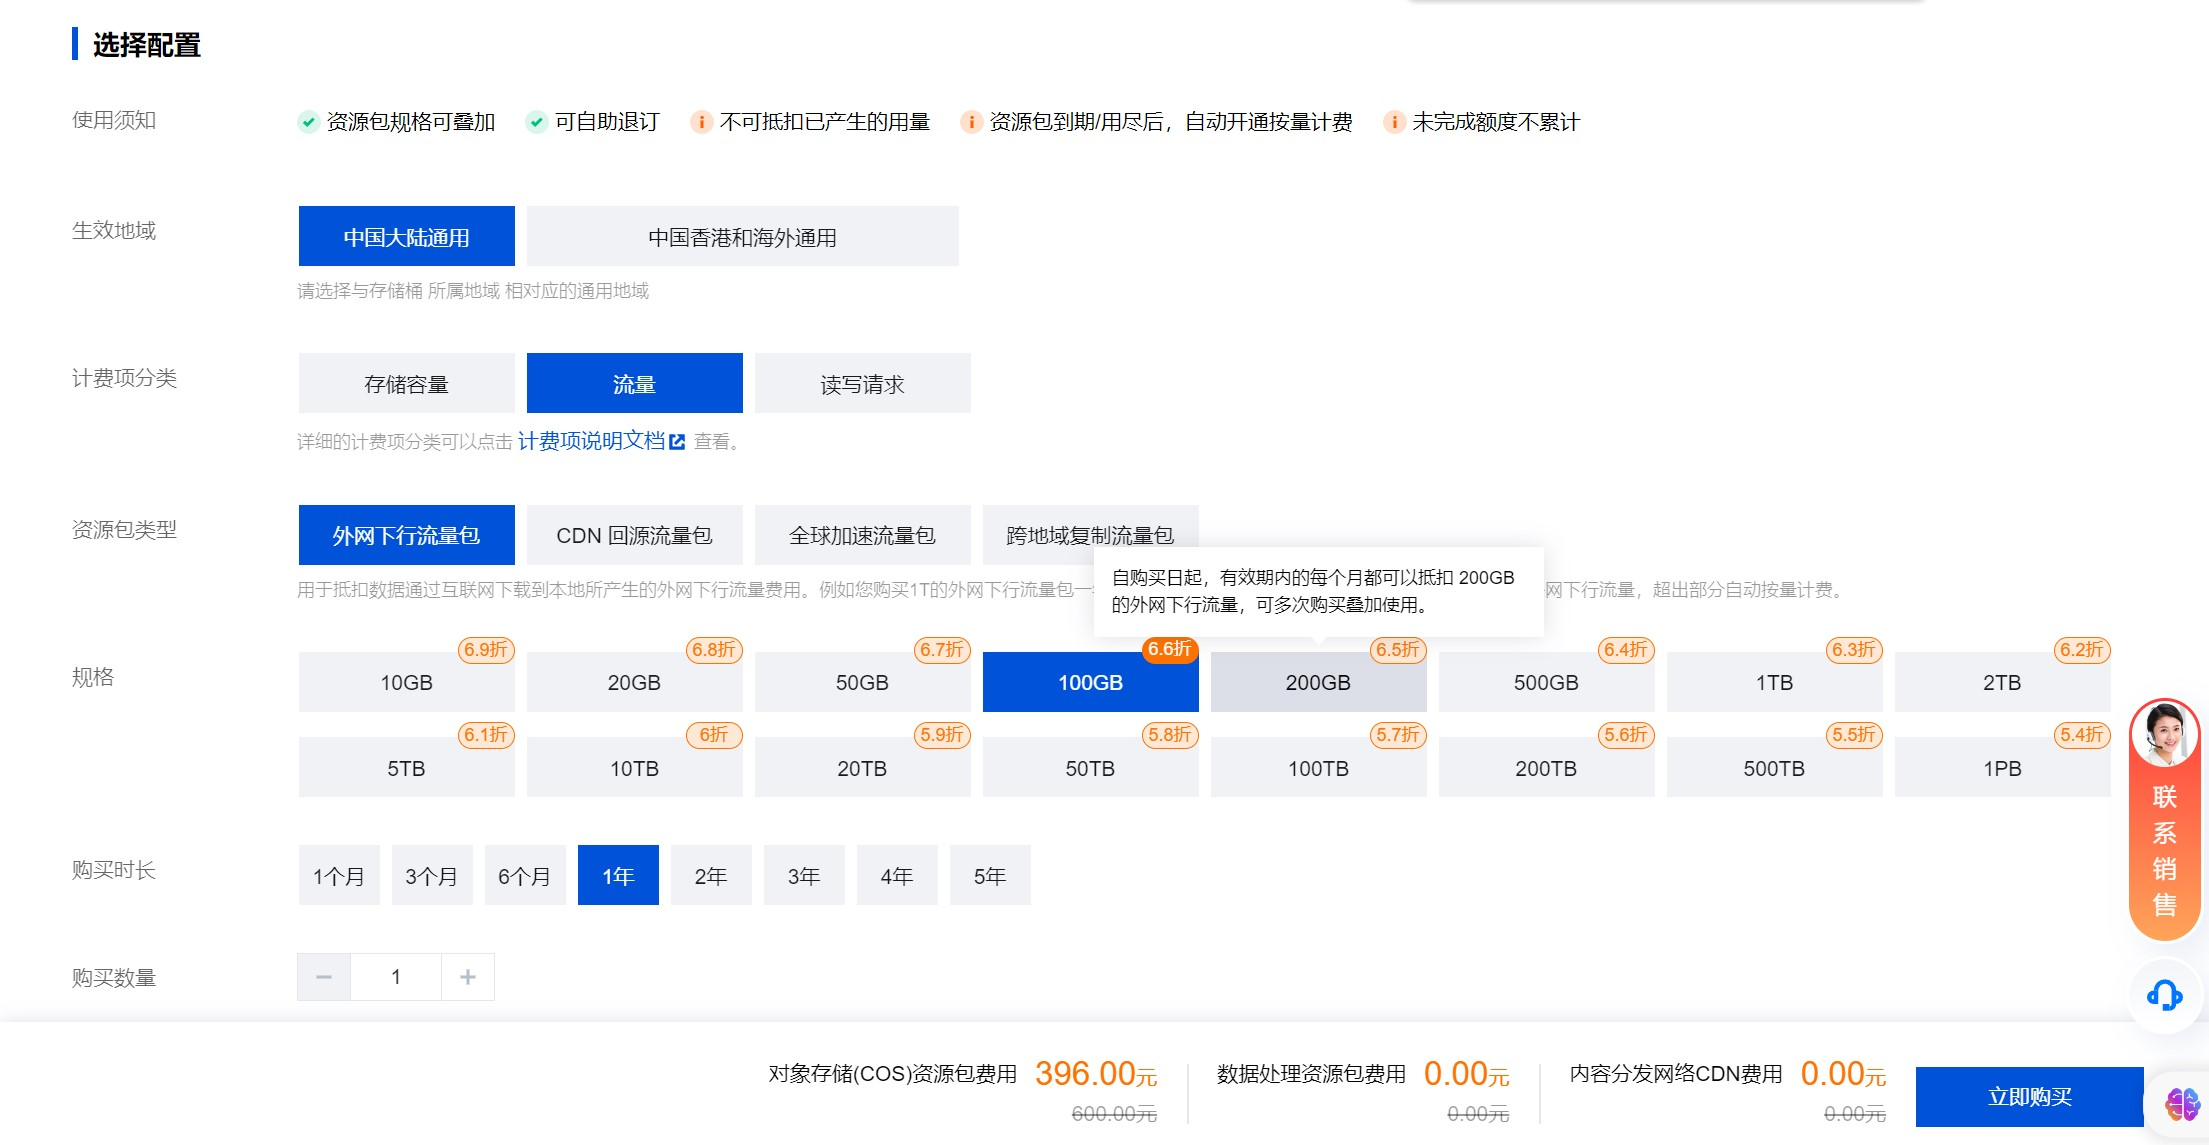Switch to the 读写请求 billing category
This screenshot has width=2209, height=1145.
(862, 384)
